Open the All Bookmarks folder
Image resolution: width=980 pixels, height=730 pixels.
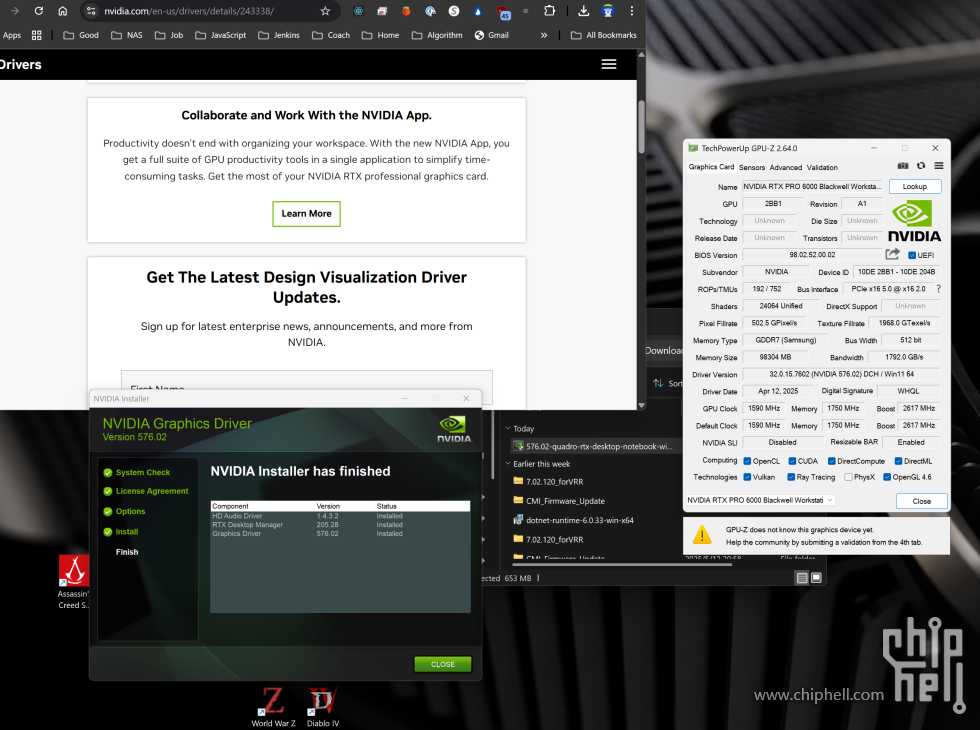click(x=604, y=35)
